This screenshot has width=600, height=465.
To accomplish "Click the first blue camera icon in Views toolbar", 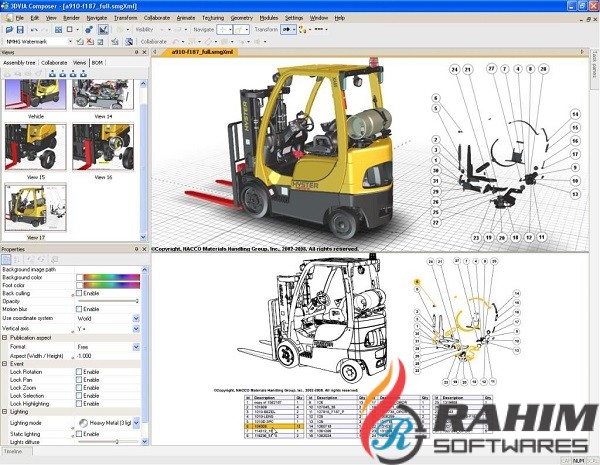I will tap(52, 73).
